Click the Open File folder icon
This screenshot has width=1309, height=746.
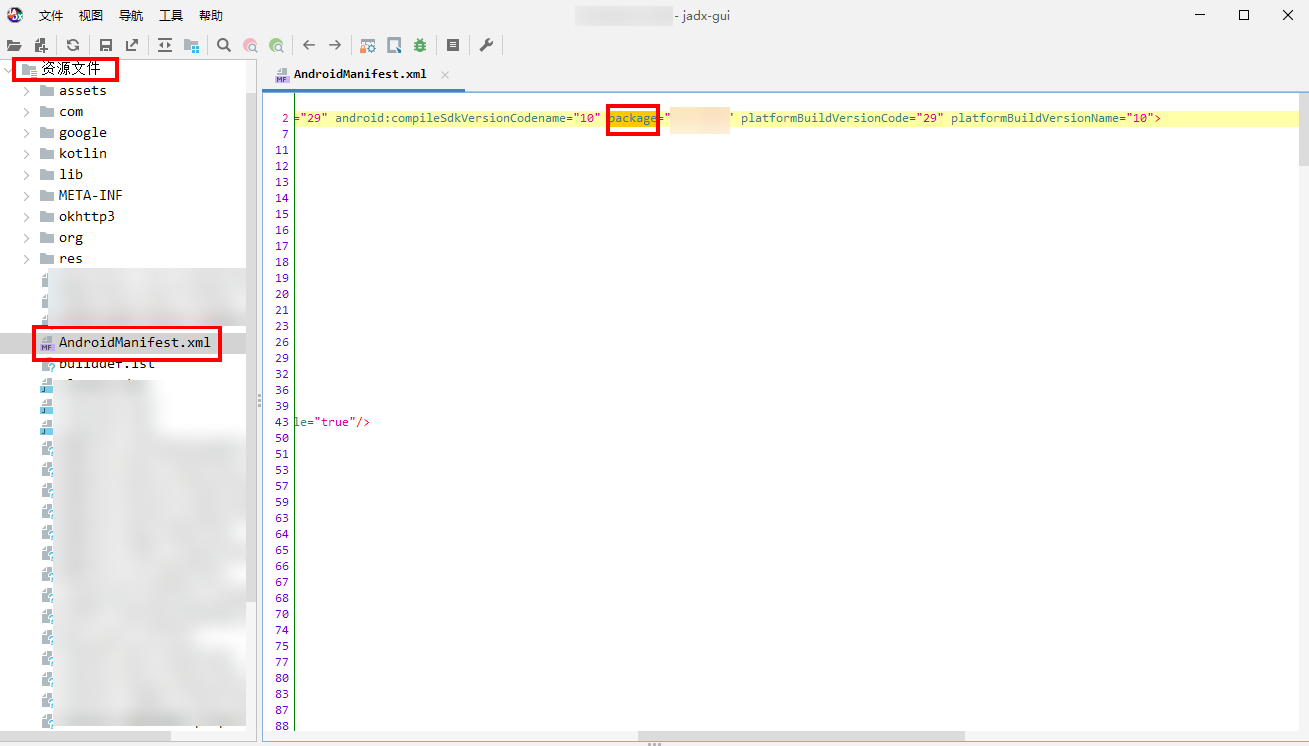14,45
